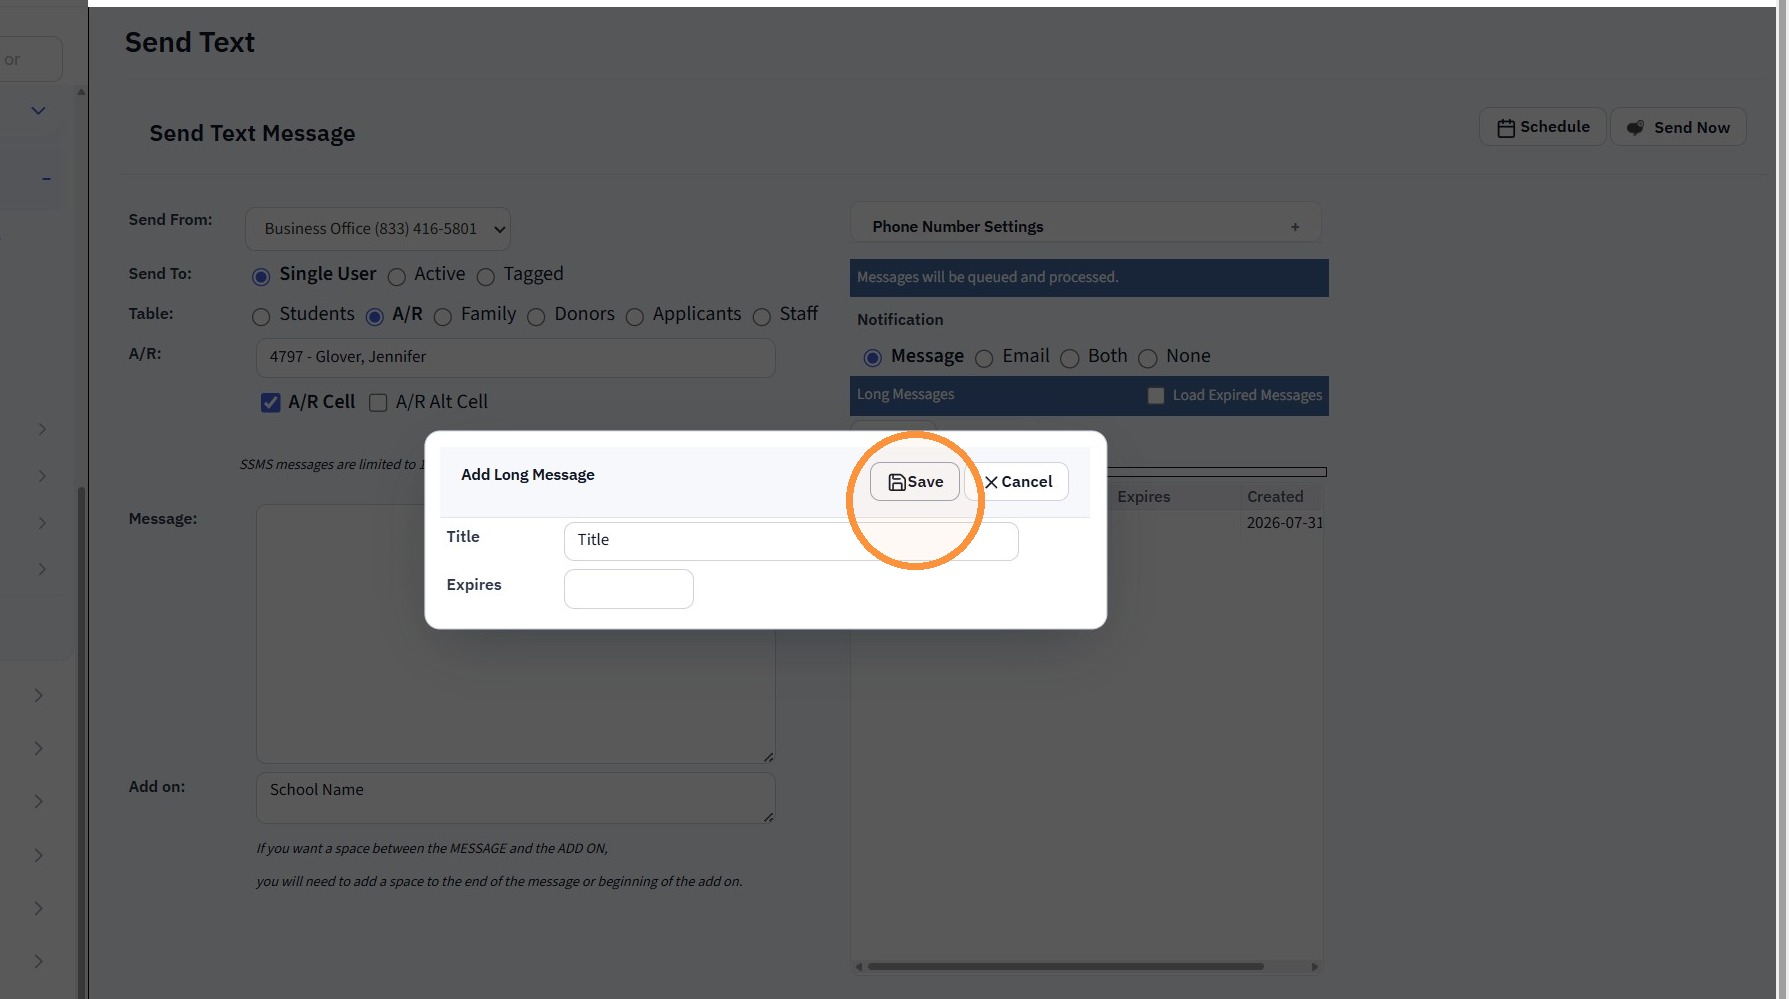Open the Send From dropdown

[378, 229]
